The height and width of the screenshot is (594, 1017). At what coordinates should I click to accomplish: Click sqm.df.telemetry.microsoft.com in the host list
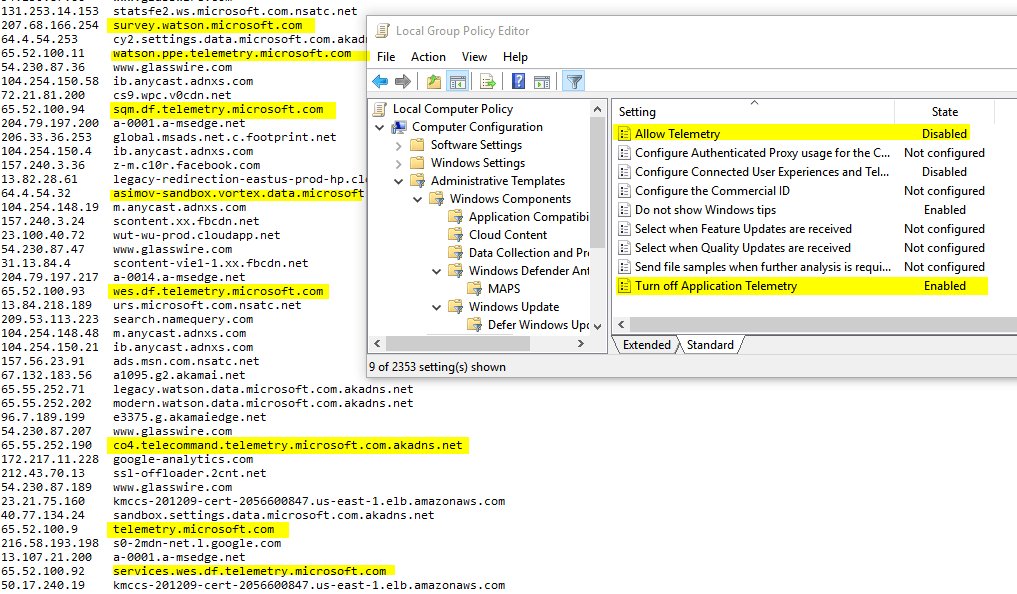tap(218, 109)
